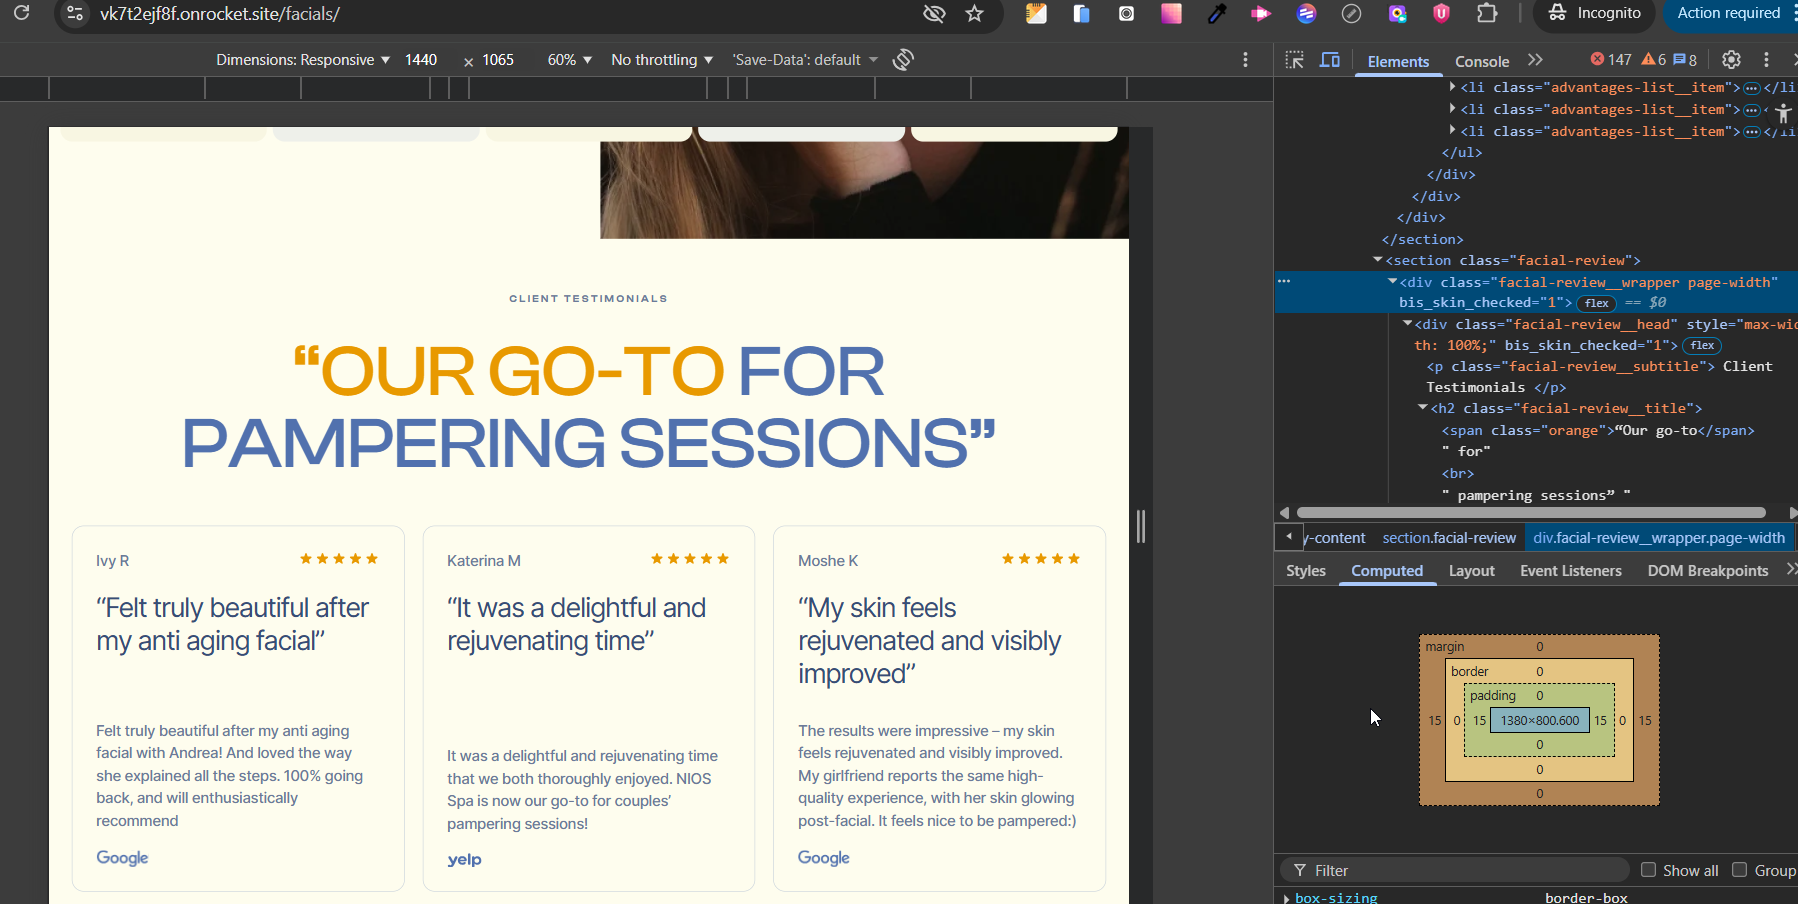Tick the Group checkbox in Computed pane
Viewport: 1798px width, 904px height.
point(1740,870)
